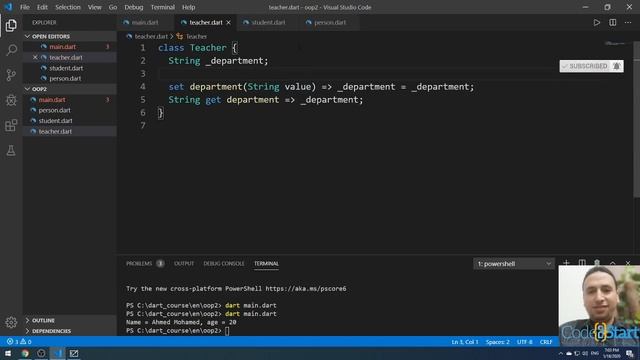640x360 pixels.
Task: Open the Extensions view
Action: (11, 125)
